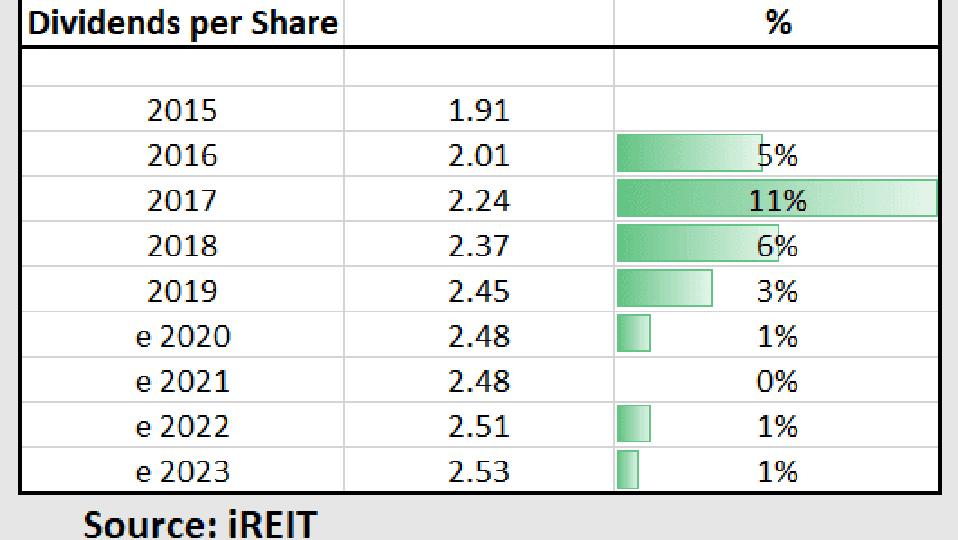
Task: Click the "Source: iREIT" caption text
Action: [x=200, y=523]
